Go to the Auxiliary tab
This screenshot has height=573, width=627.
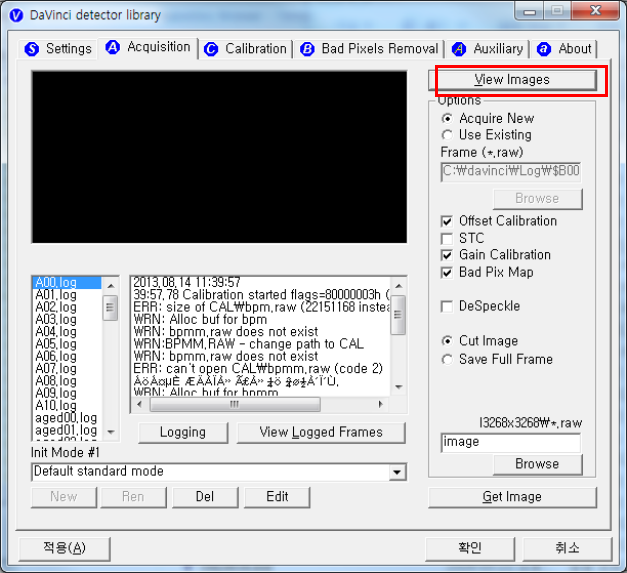coord(487,49)
